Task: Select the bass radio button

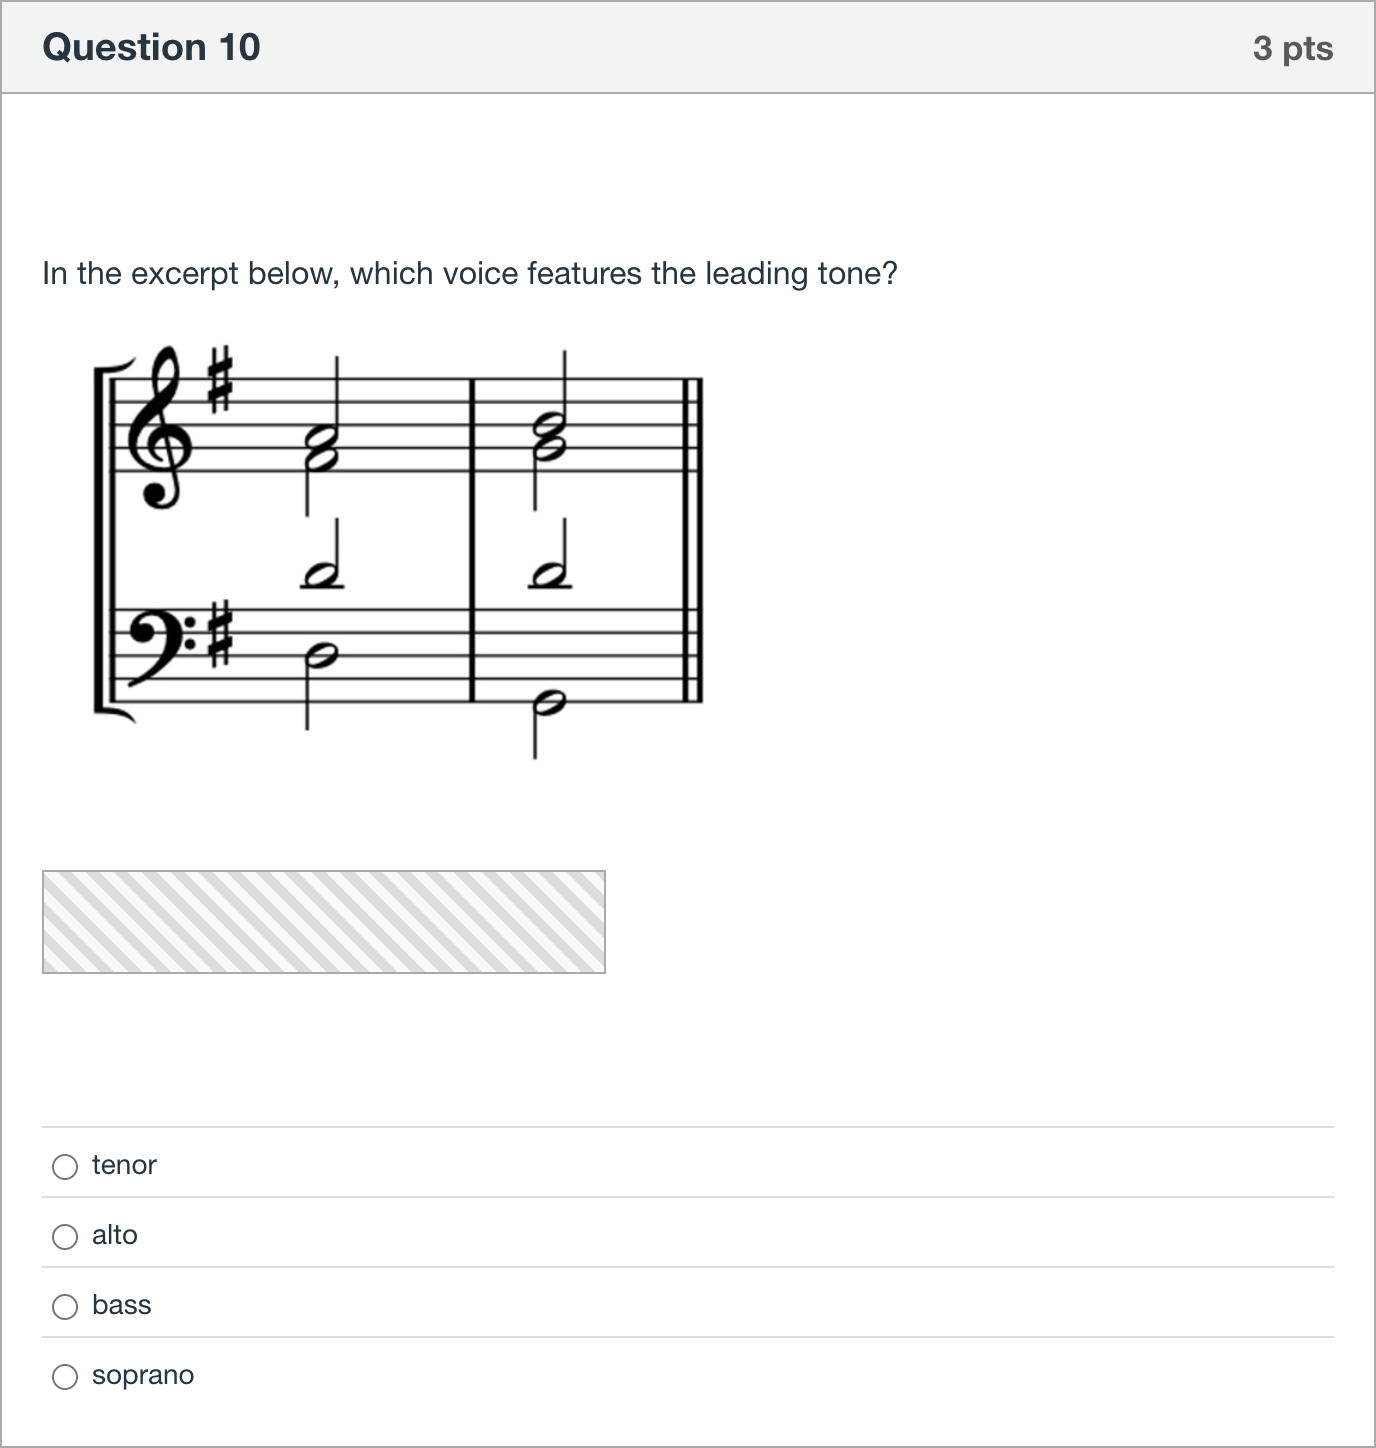Action: 65,1307
